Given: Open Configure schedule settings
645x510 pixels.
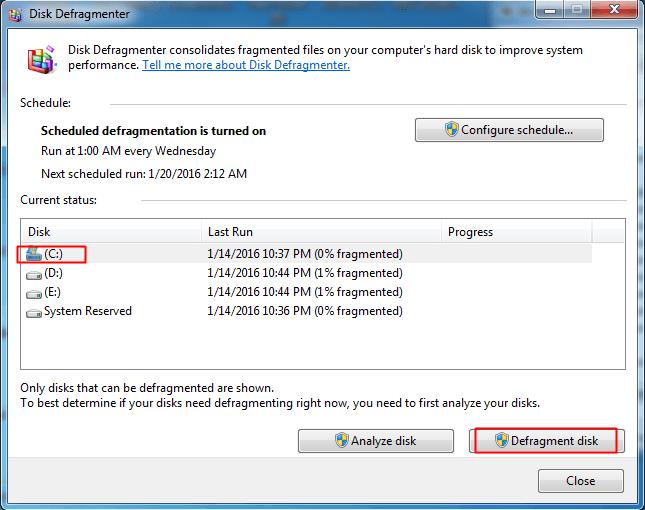Looking at the screenshot, I should tap(509, 130).
